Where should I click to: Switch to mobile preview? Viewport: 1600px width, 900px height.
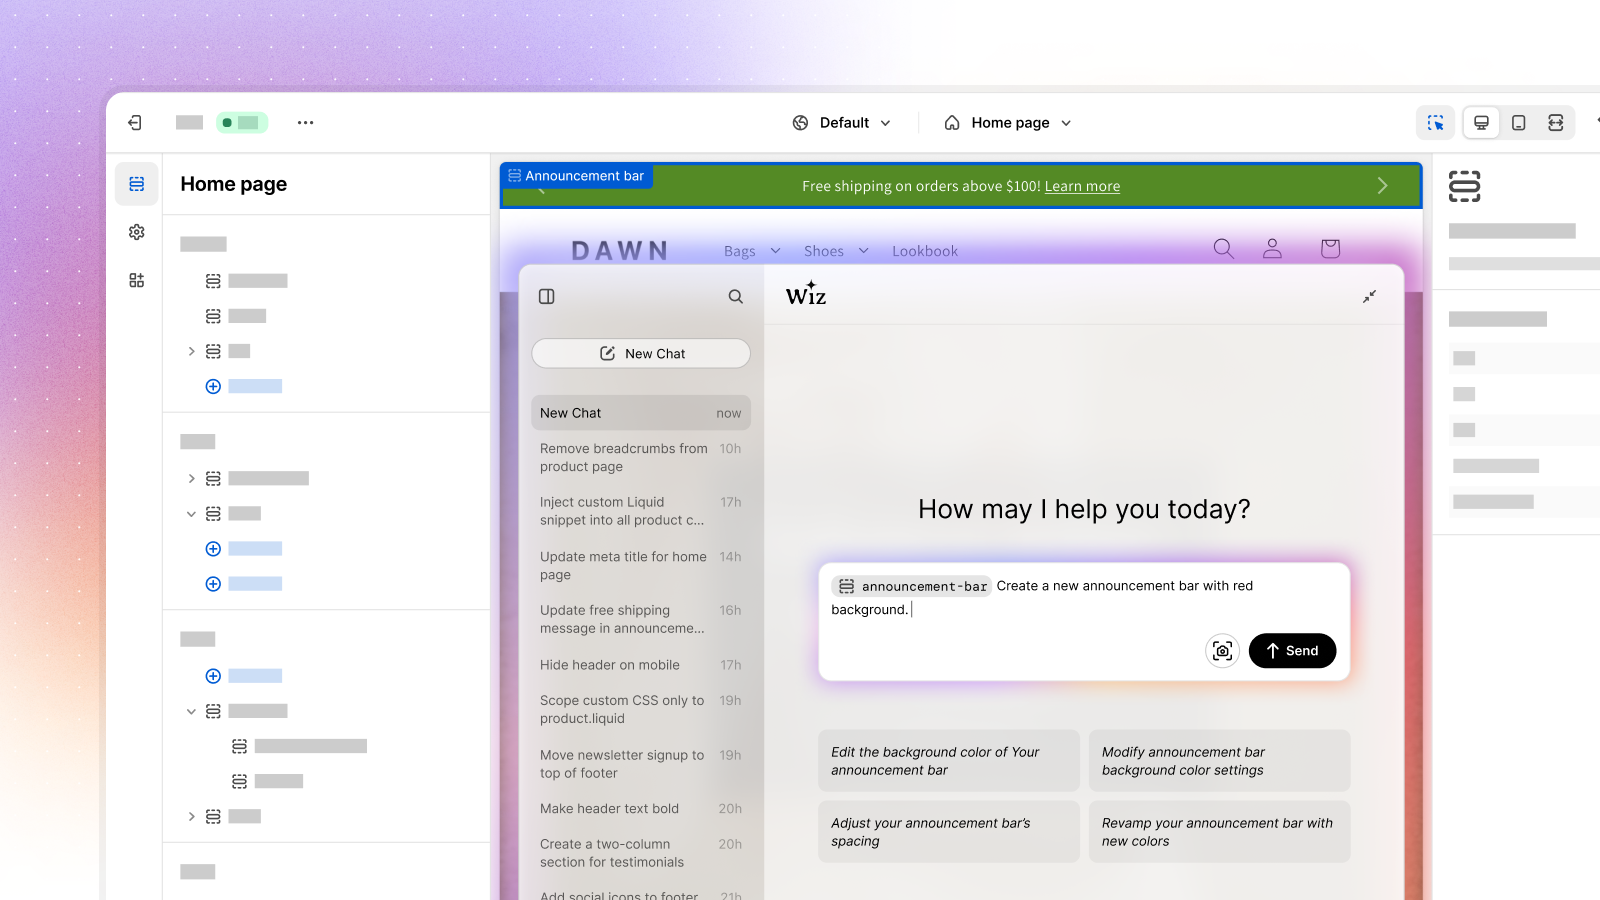tap(1518, 123)
